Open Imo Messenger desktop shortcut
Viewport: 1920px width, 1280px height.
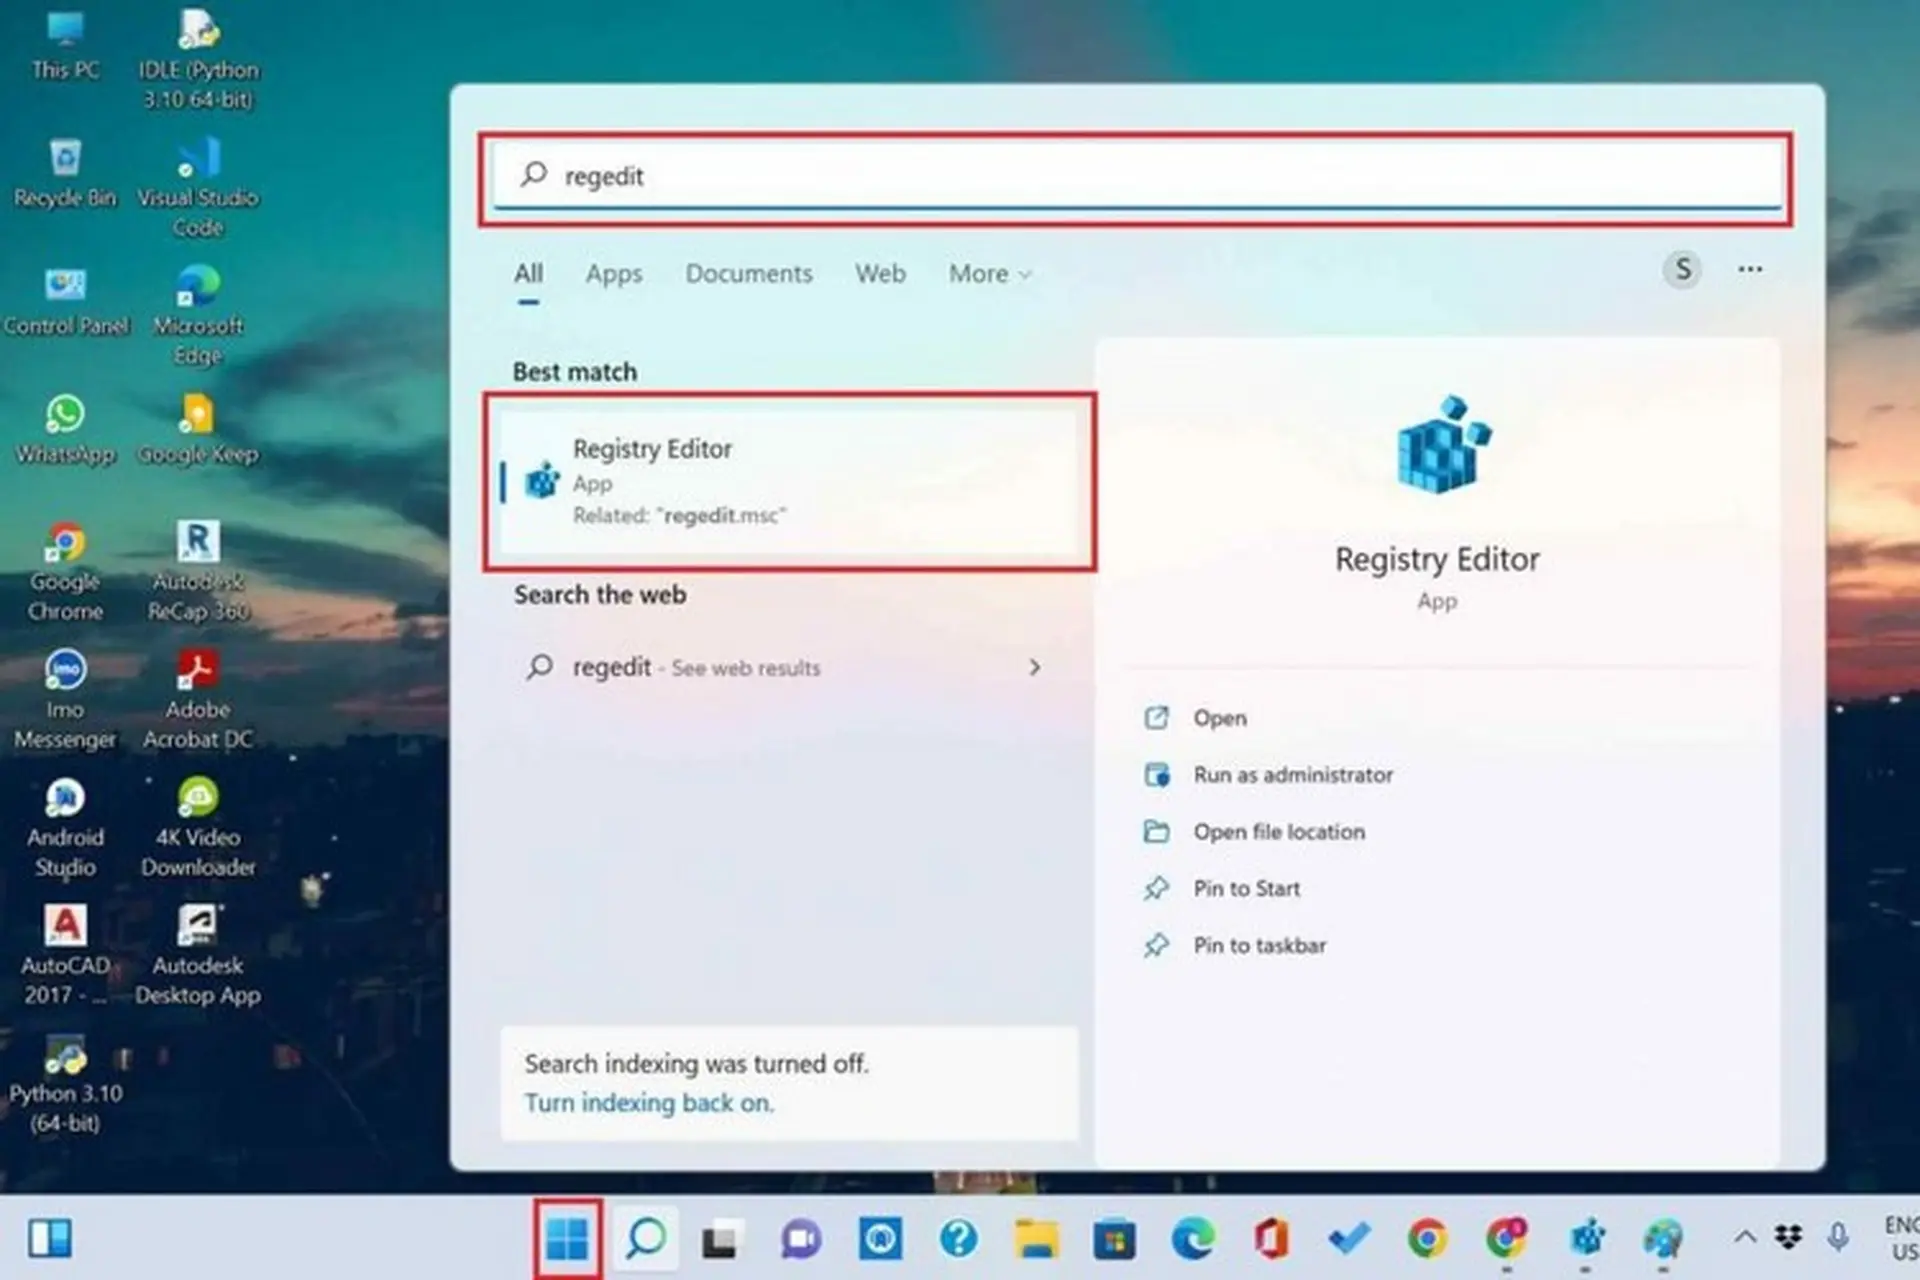coord(65,699)
